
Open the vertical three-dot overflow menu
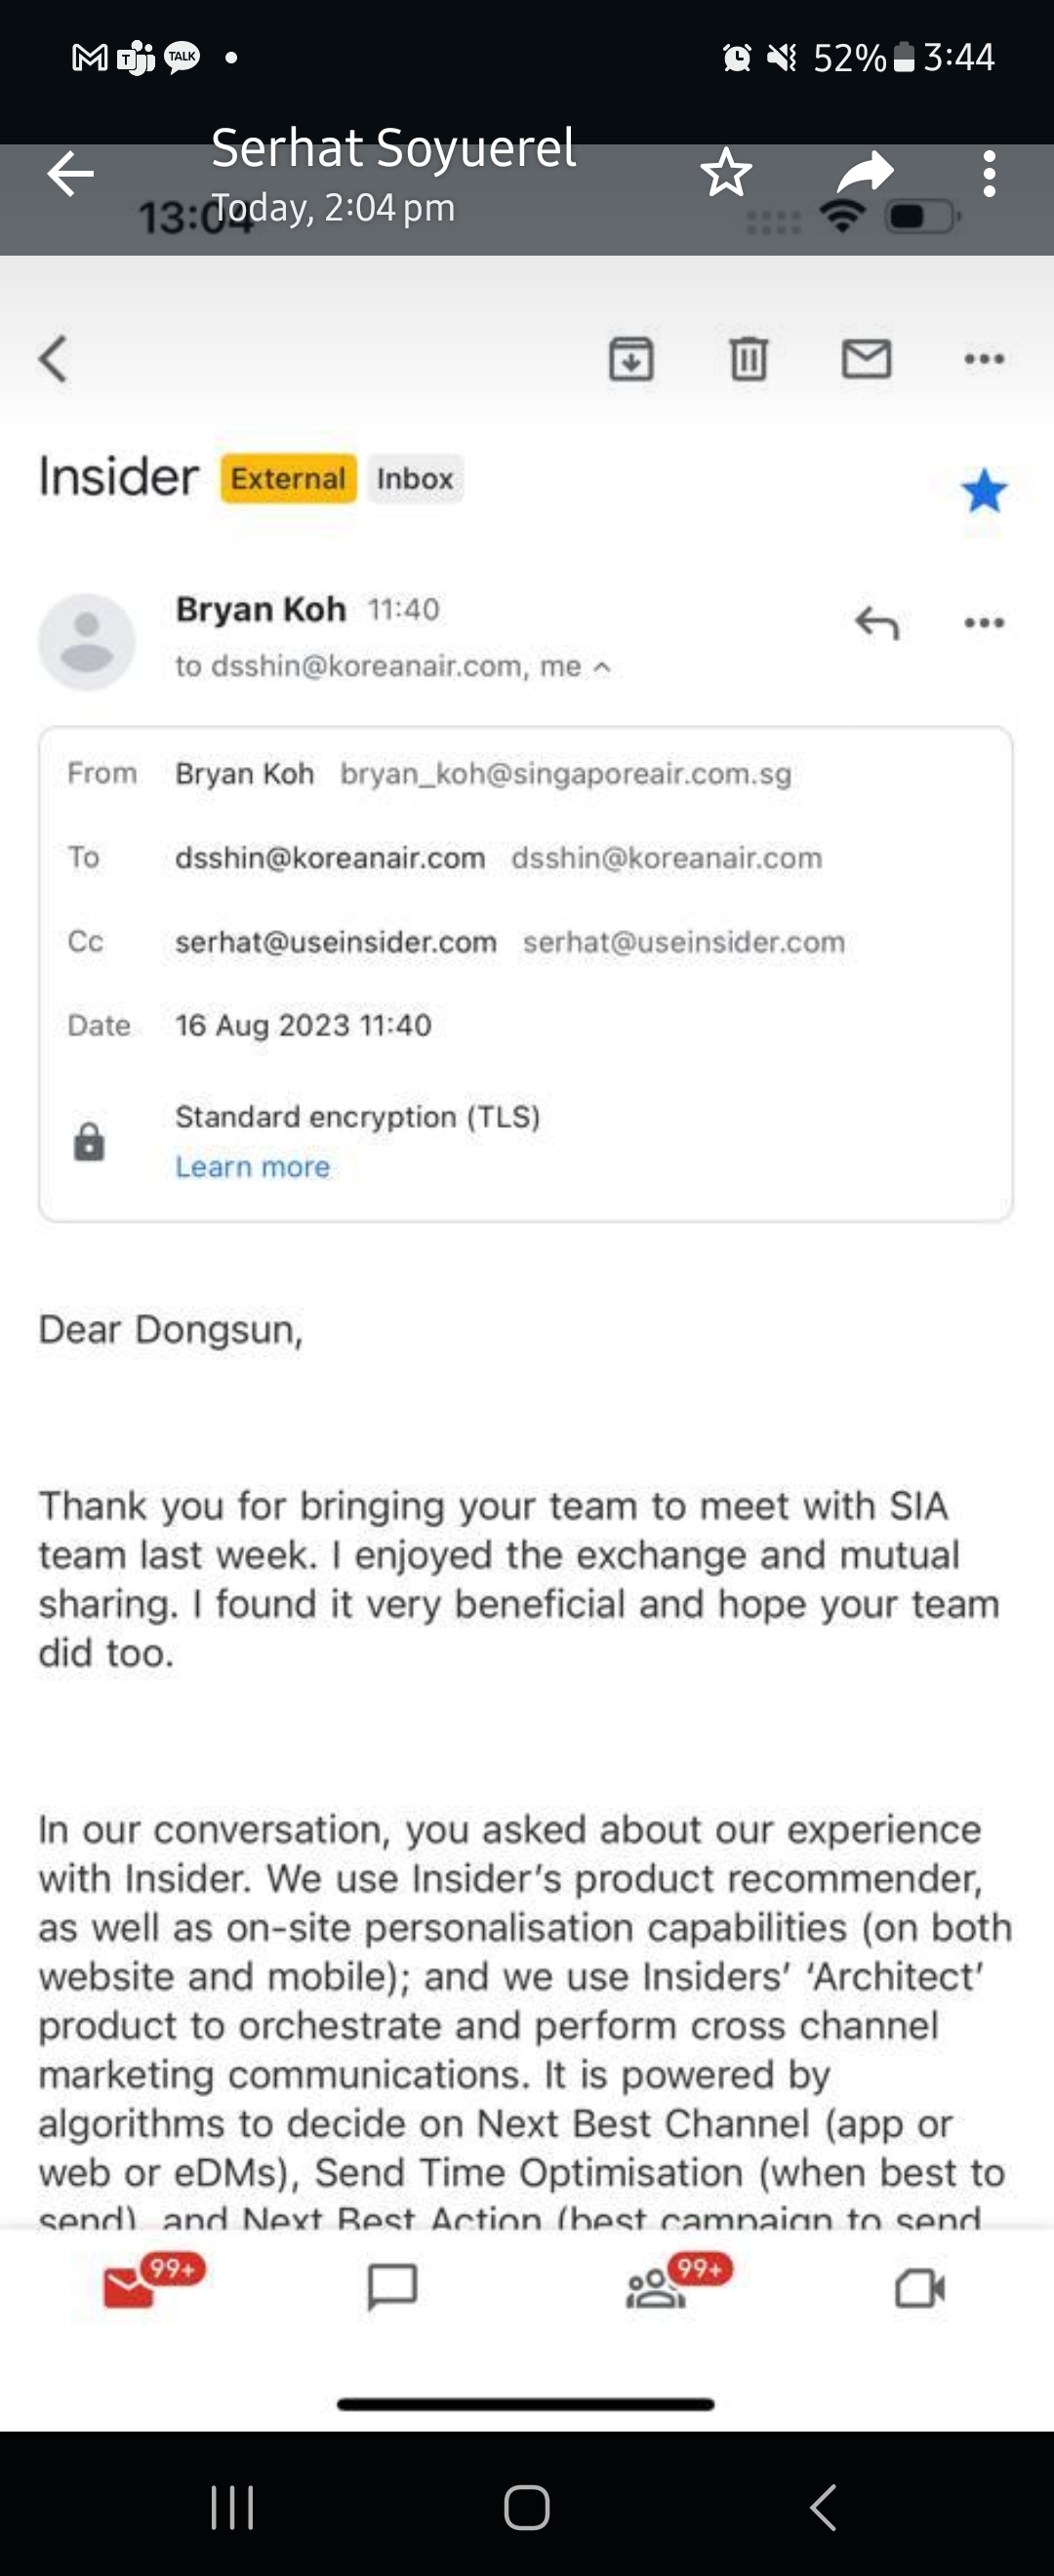click(x=989, y=174)
